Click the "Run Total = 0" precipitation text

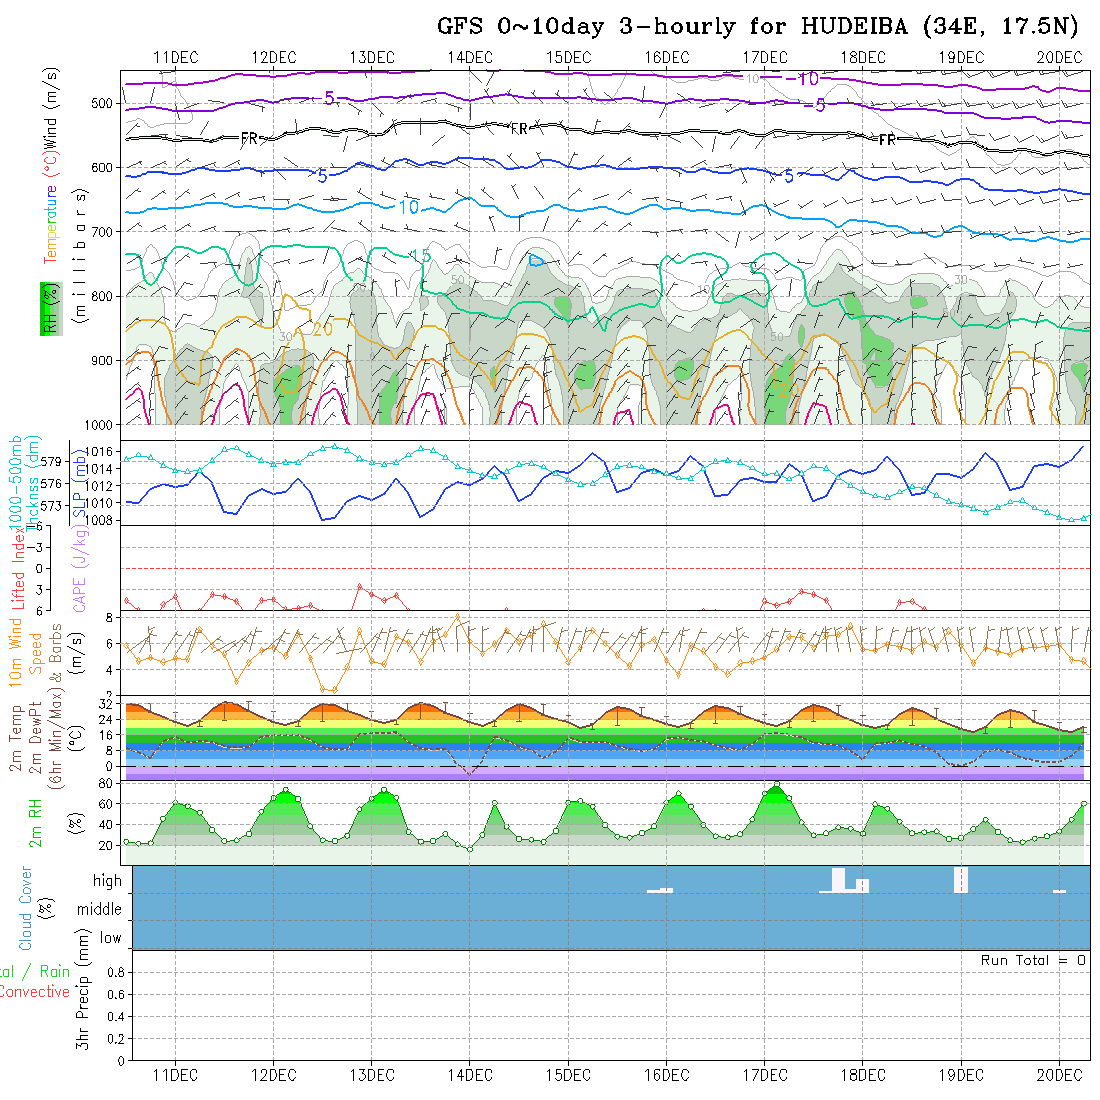pos(1033,960)
